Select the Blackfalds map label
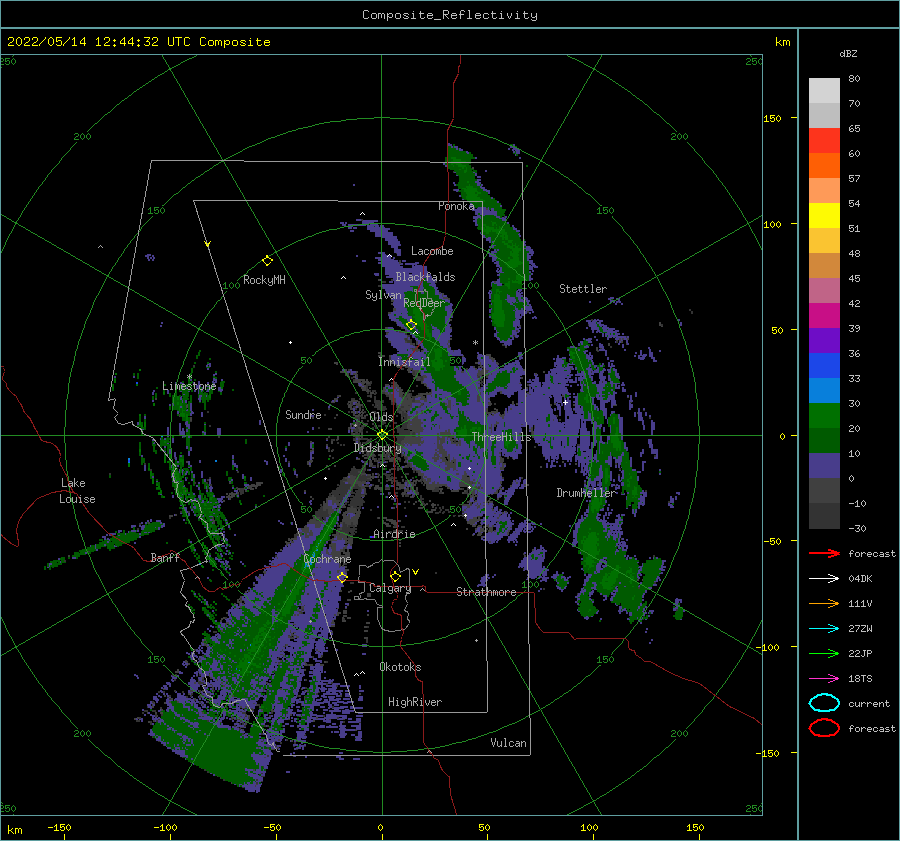The height and width of the screenshot is (841, 900). 425,277
